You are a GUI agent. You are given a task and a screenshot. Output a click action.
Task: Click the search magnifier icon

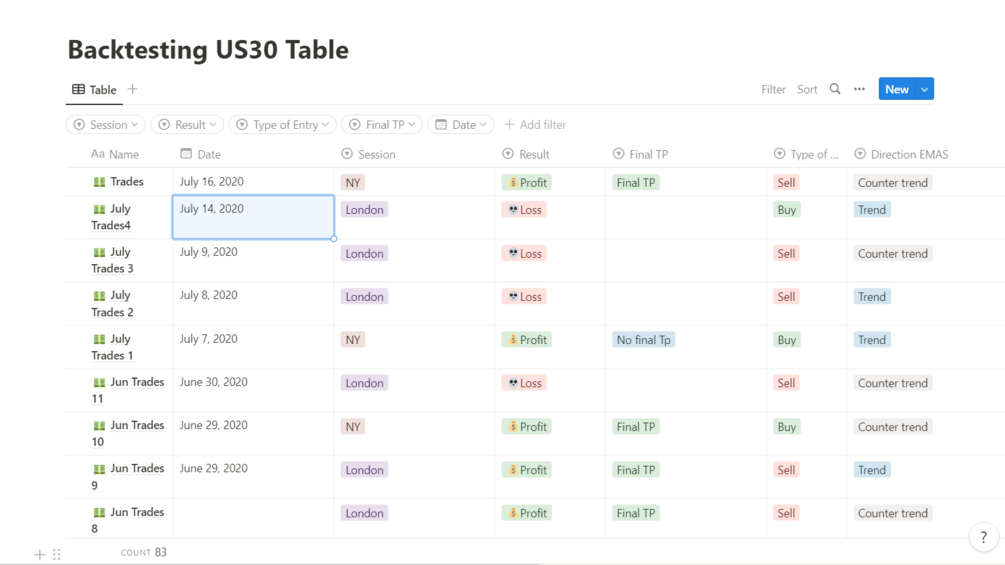tap(835, 89)
